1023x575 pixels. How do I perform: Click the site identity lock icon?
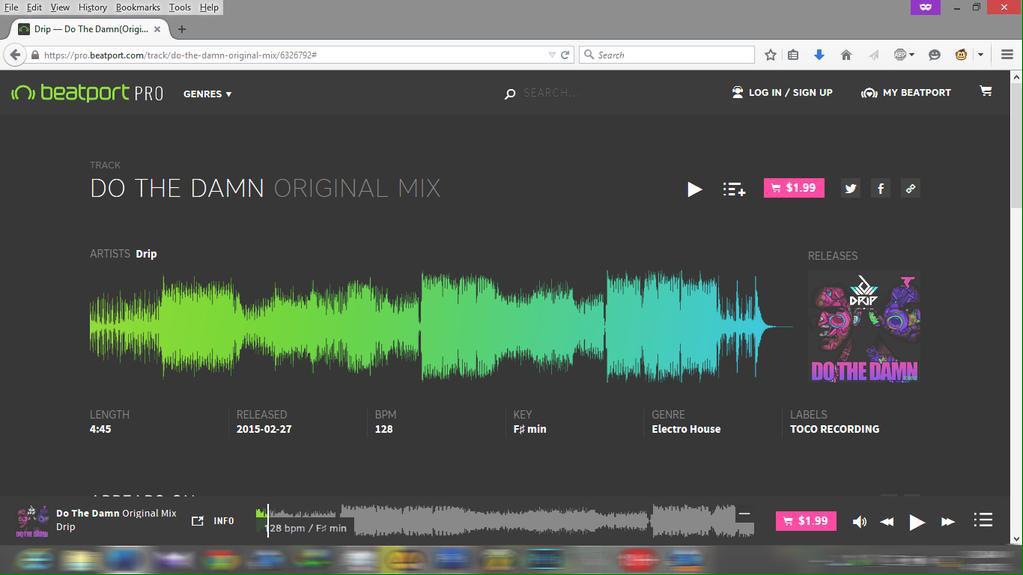coord(35,55)
